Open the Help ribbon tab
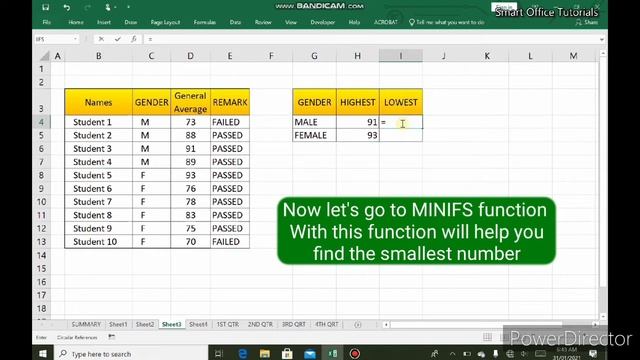640x360 pixels. tap(354, 22)
